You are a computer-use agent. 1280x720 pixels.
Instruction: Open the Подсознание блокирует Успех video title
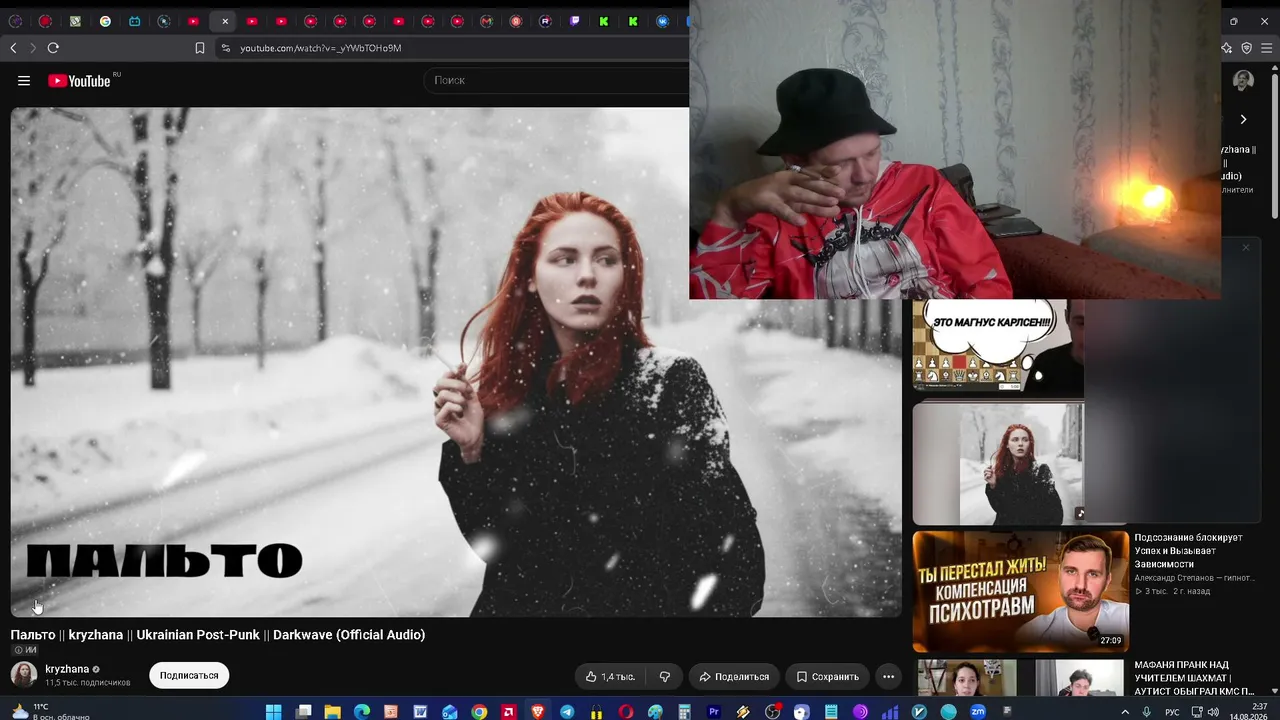(x=1189, y=551)
